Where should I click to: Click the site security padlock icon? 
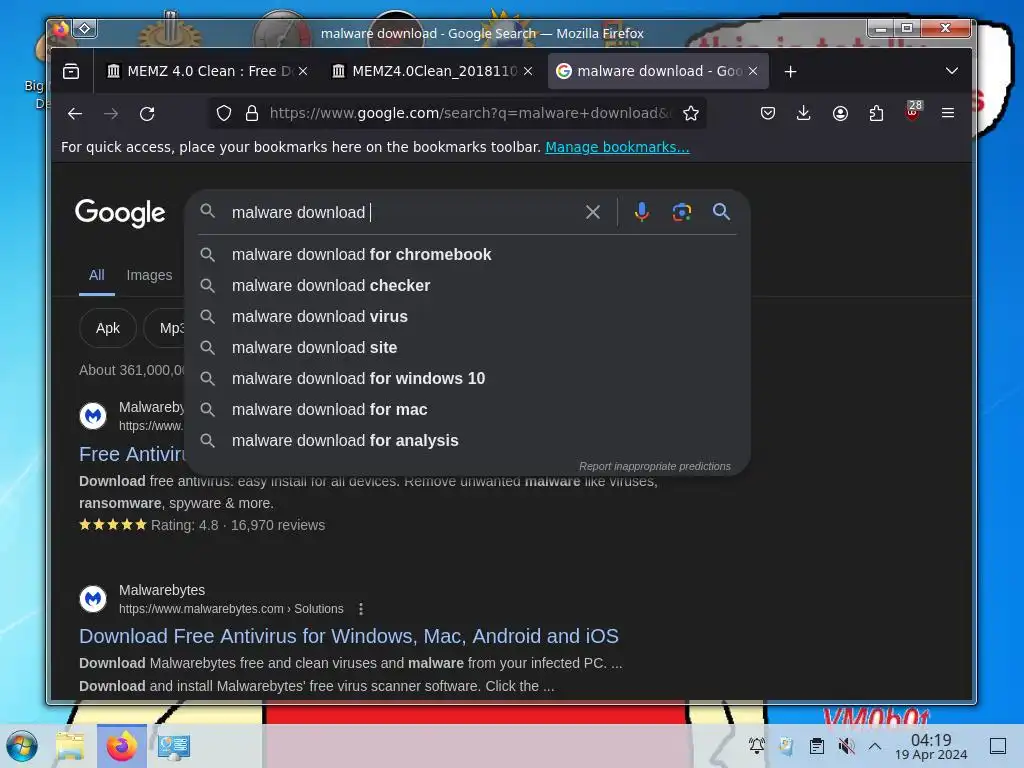[x=251, y=114]
